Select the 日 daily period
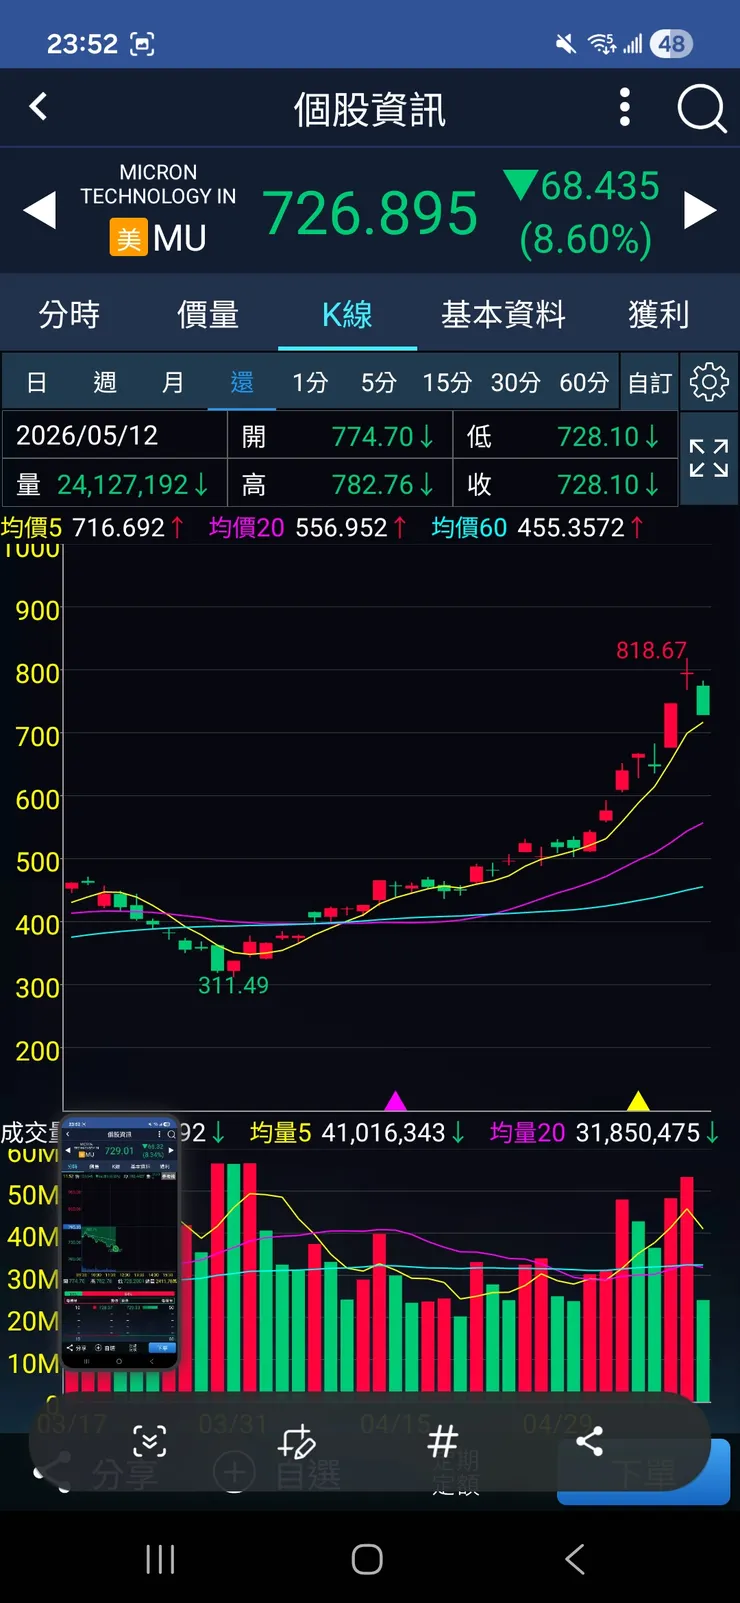Screen dimensions: 740x1603 pos(37,382)
